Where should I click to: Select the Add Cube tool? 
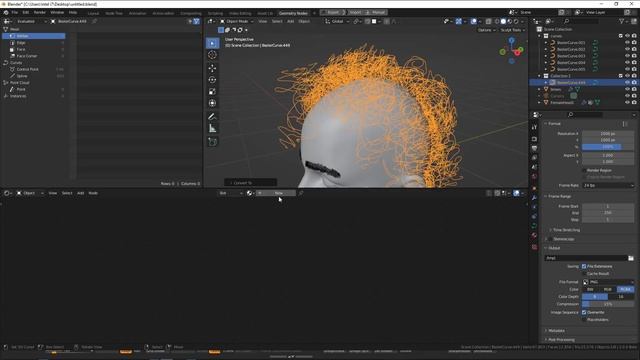tap(212, 142)
